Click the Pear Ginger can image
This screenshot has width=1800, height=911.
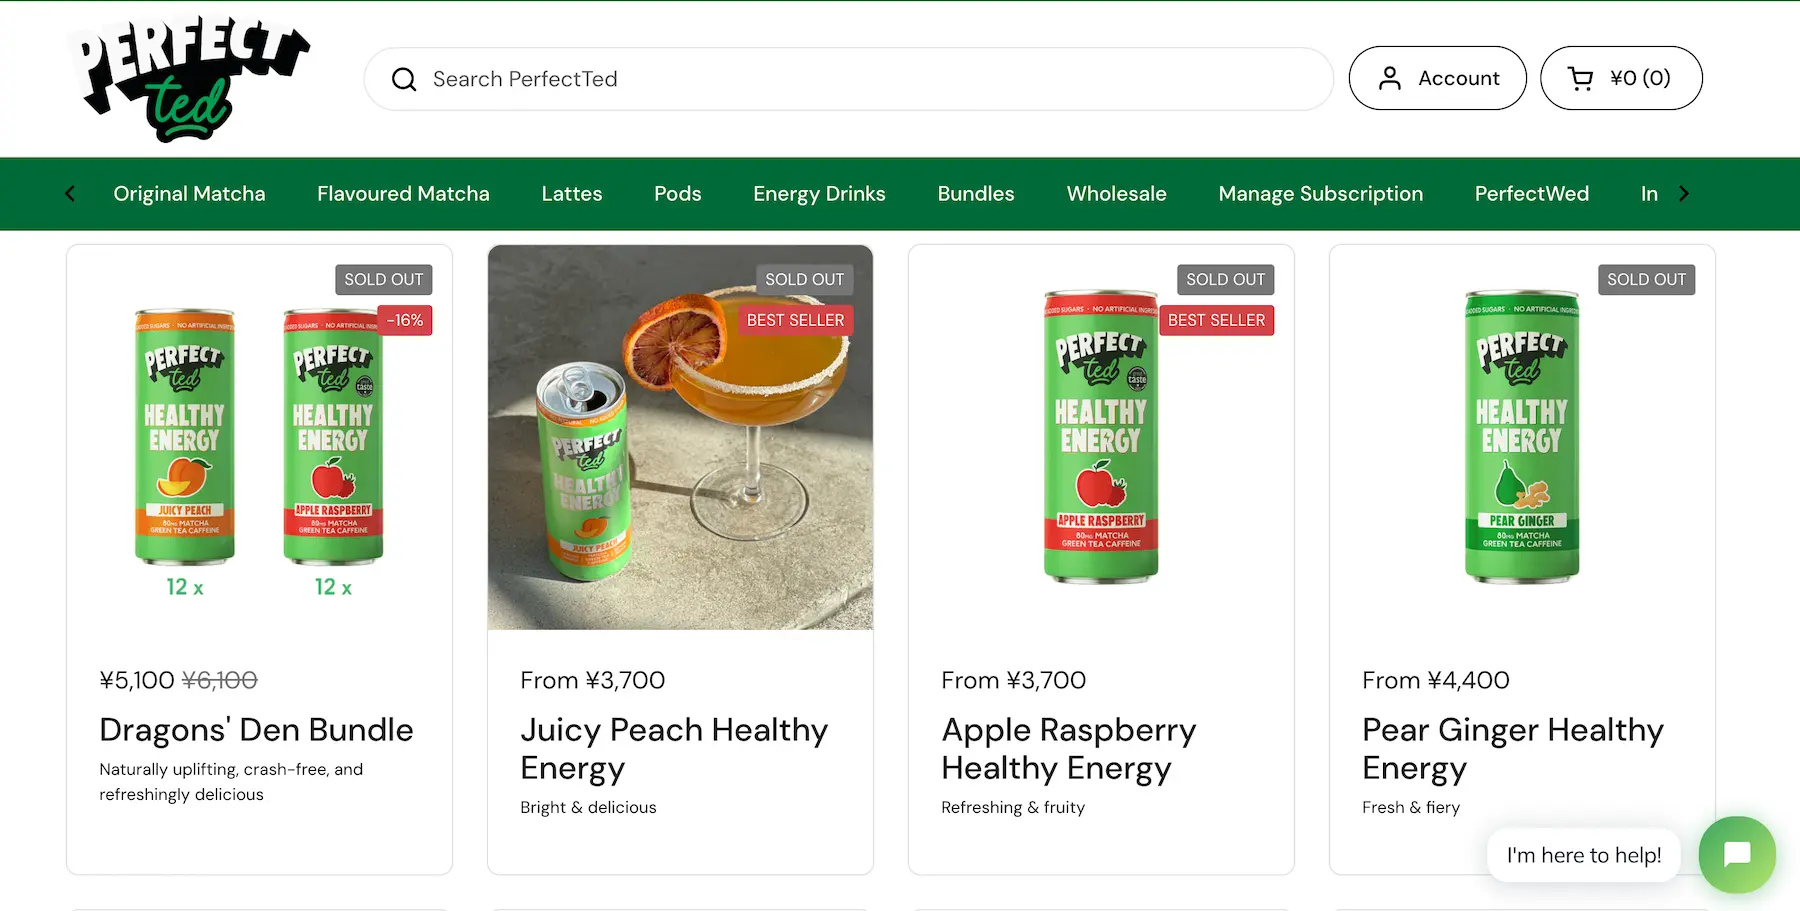1522,437
